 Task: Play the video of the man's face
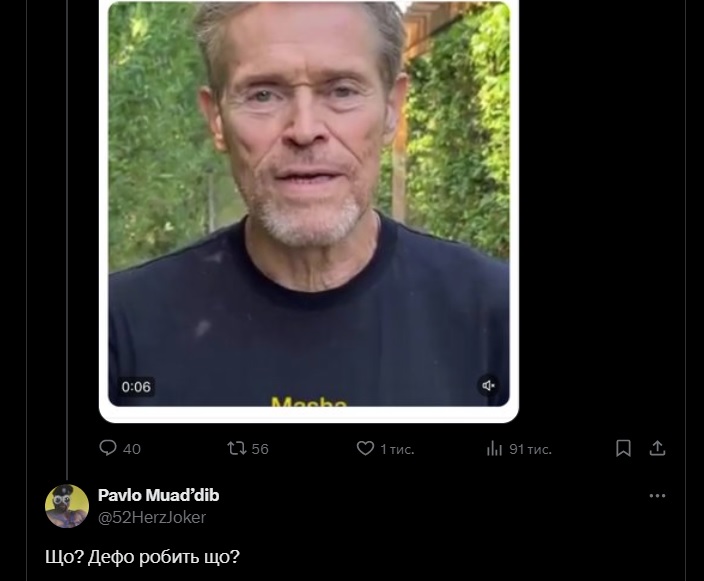(x=308, y=200)
